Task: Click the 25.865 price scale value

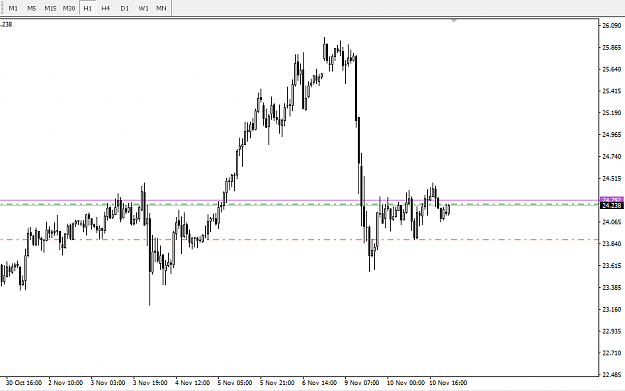Action: coord(611,47)
